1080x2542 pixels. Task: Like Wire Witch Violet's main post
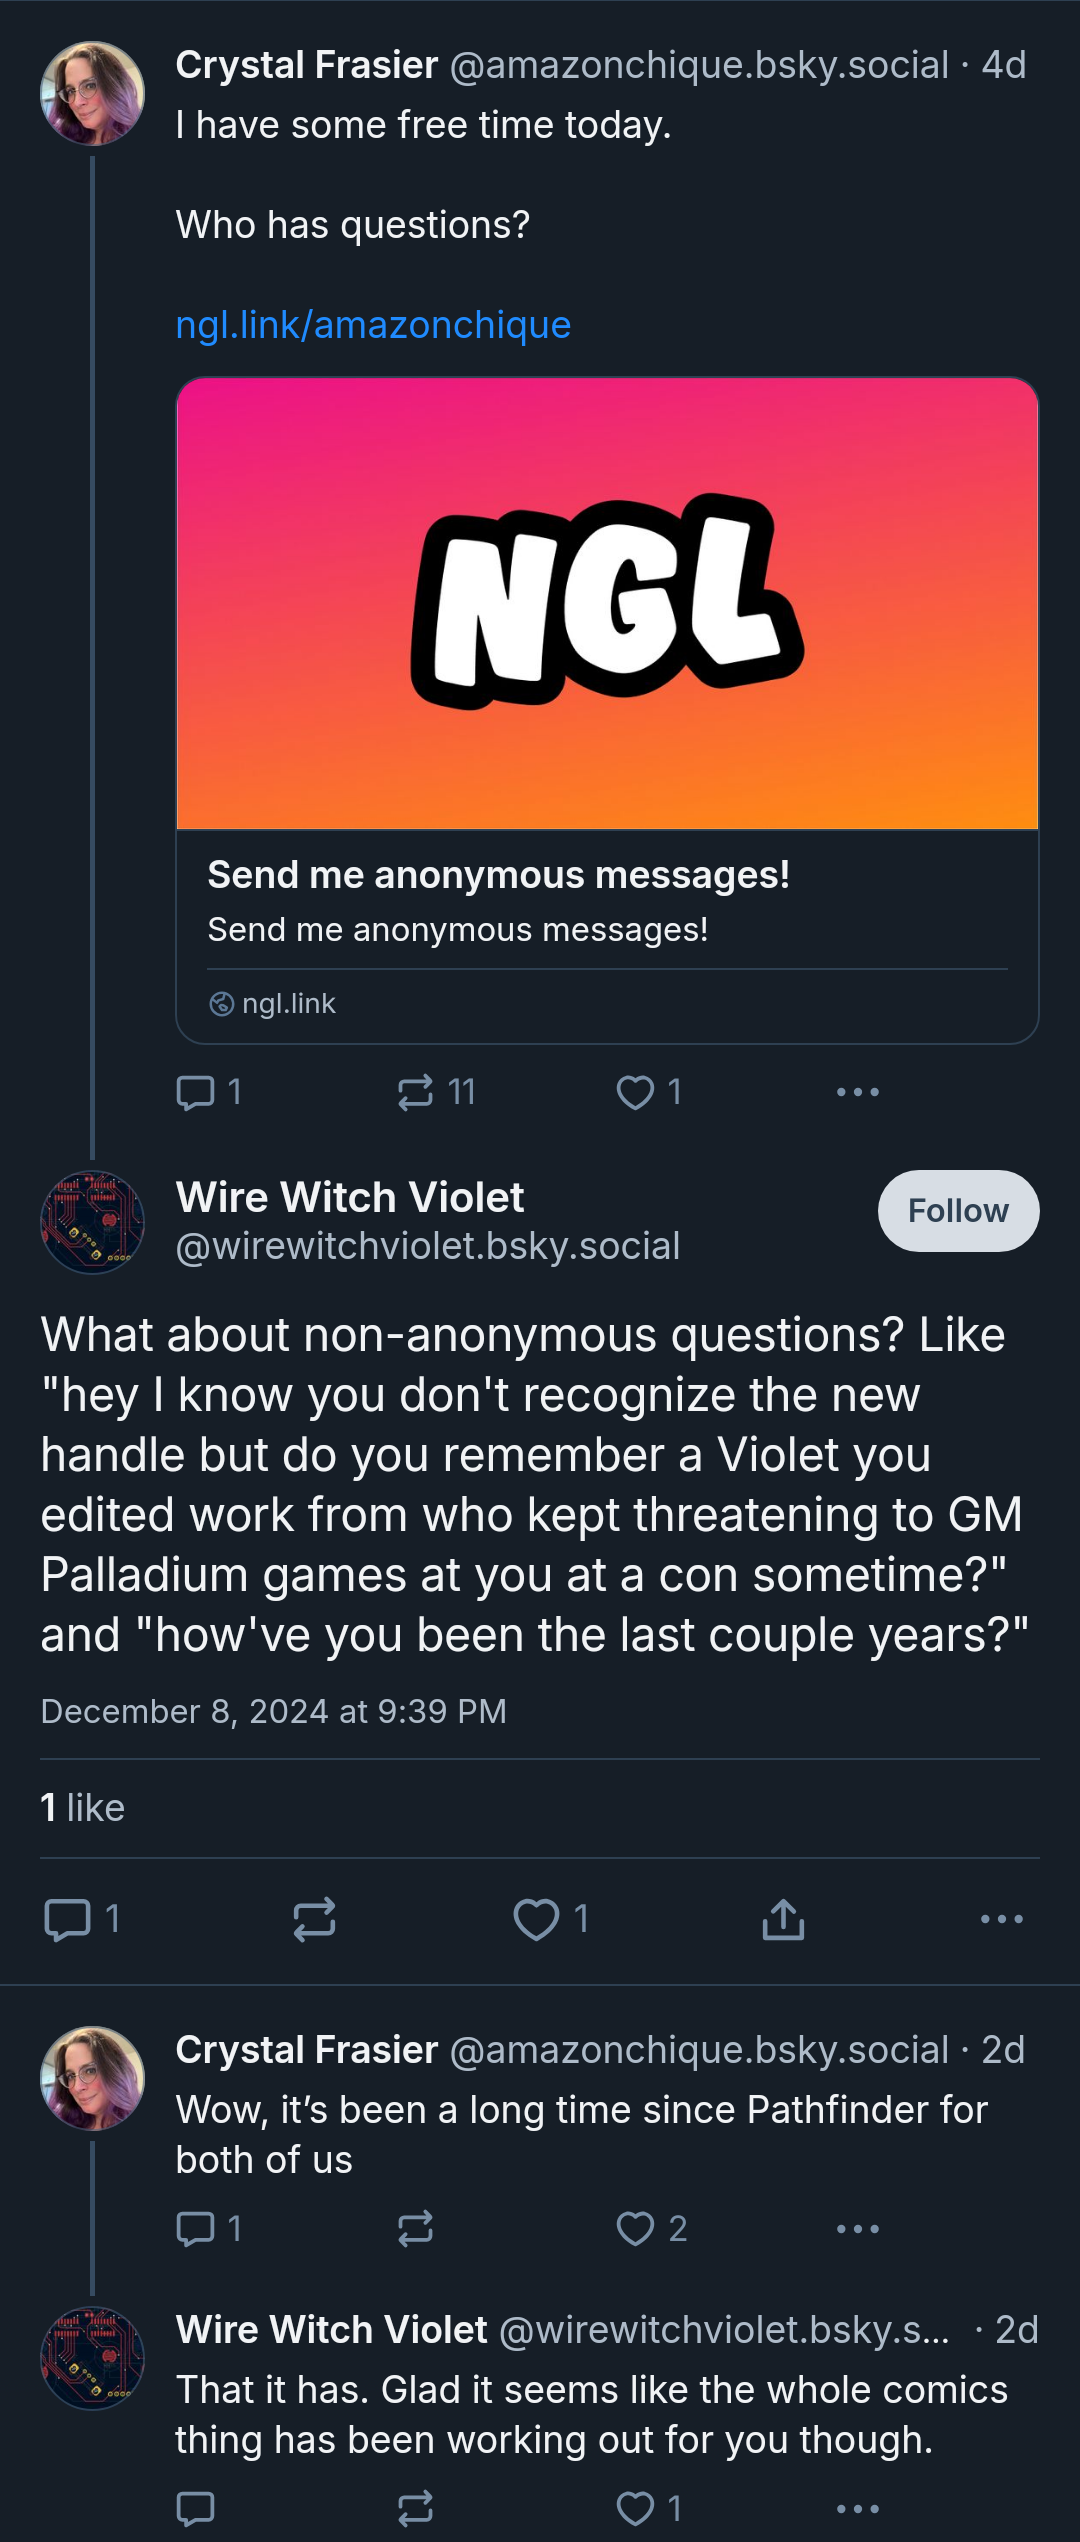coord(551,1919)
